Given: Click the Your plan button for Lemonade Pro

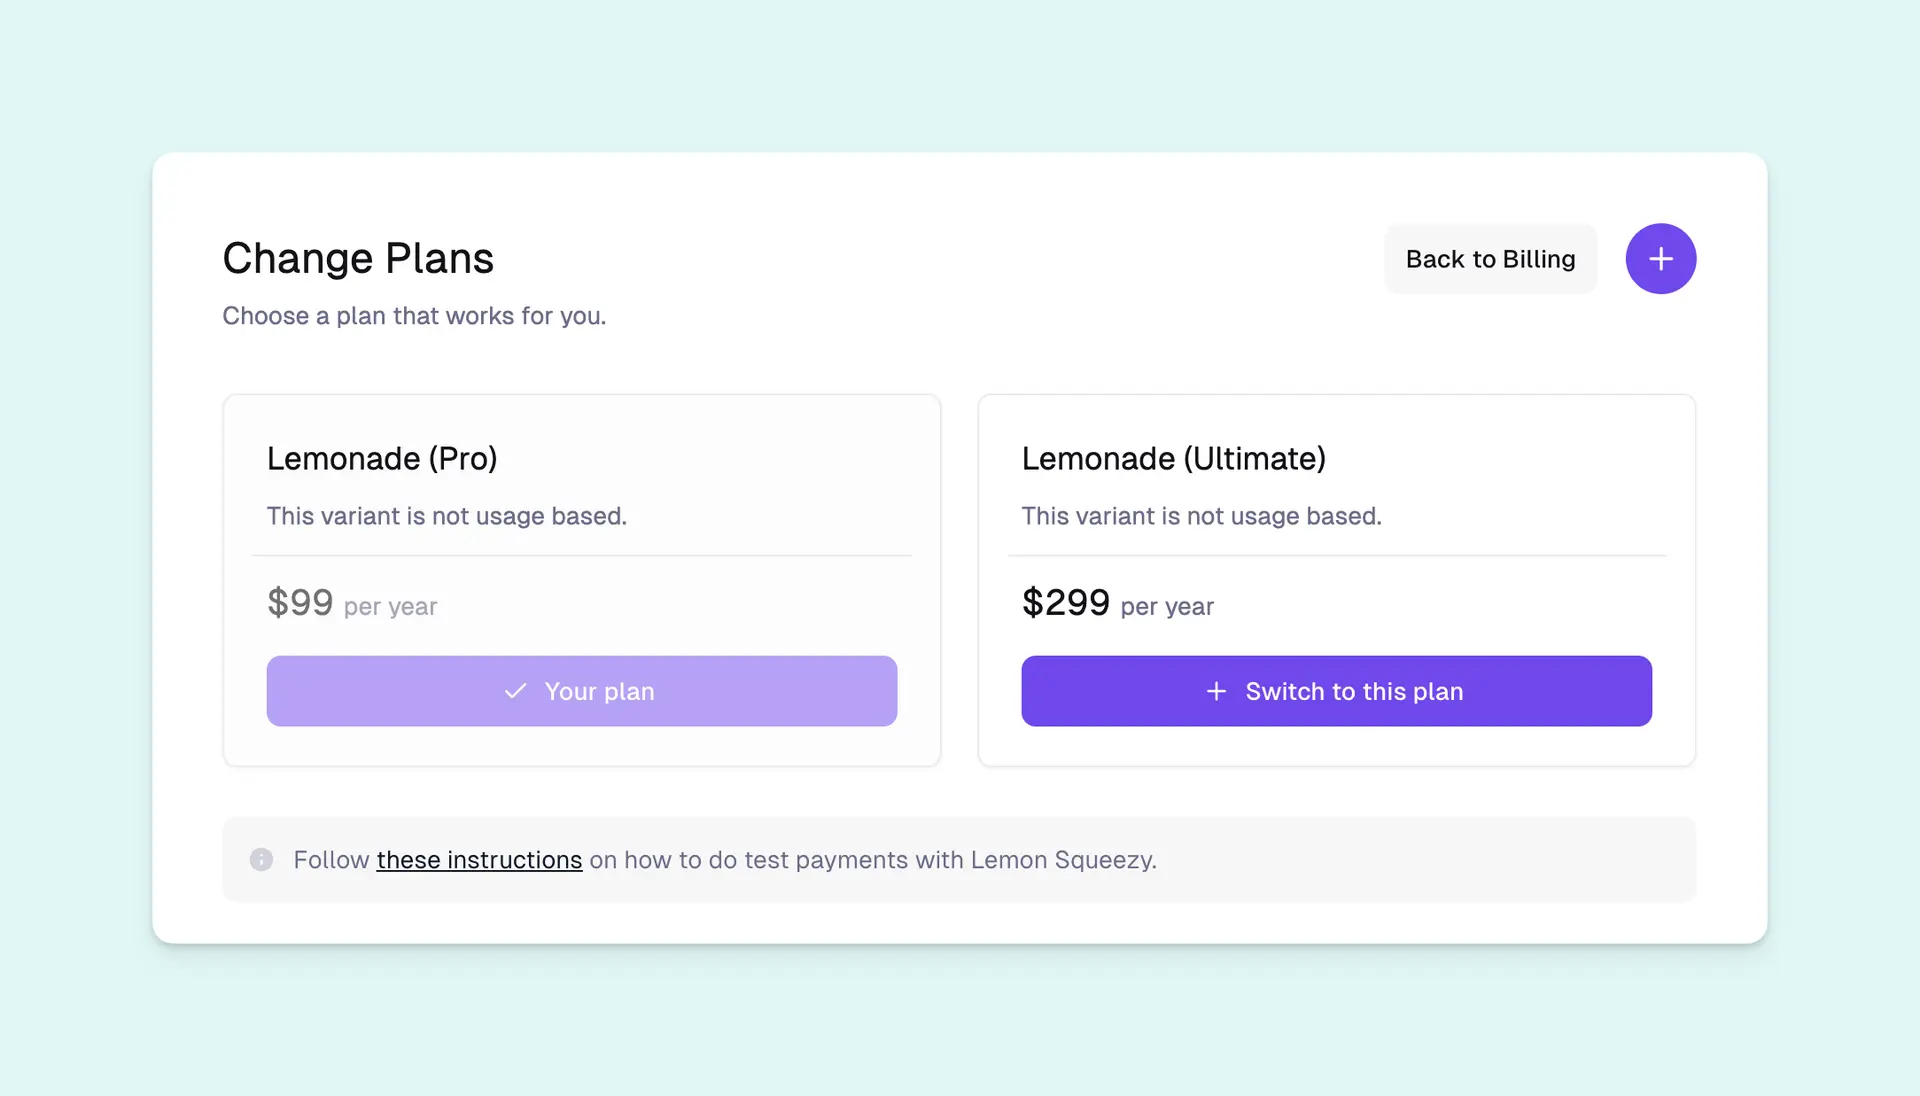Looking at the screenshot, I should click(x=581, y=691).
